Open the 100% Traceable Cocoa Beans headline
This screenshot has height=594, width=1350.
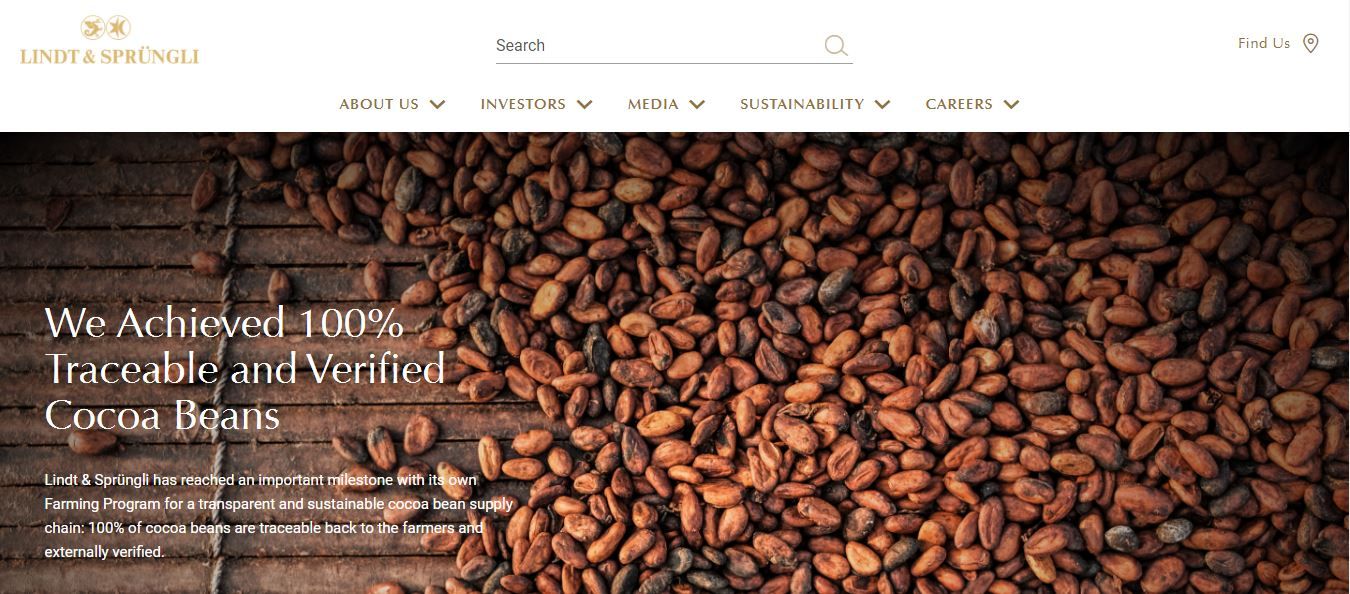(x=245, y=369)
